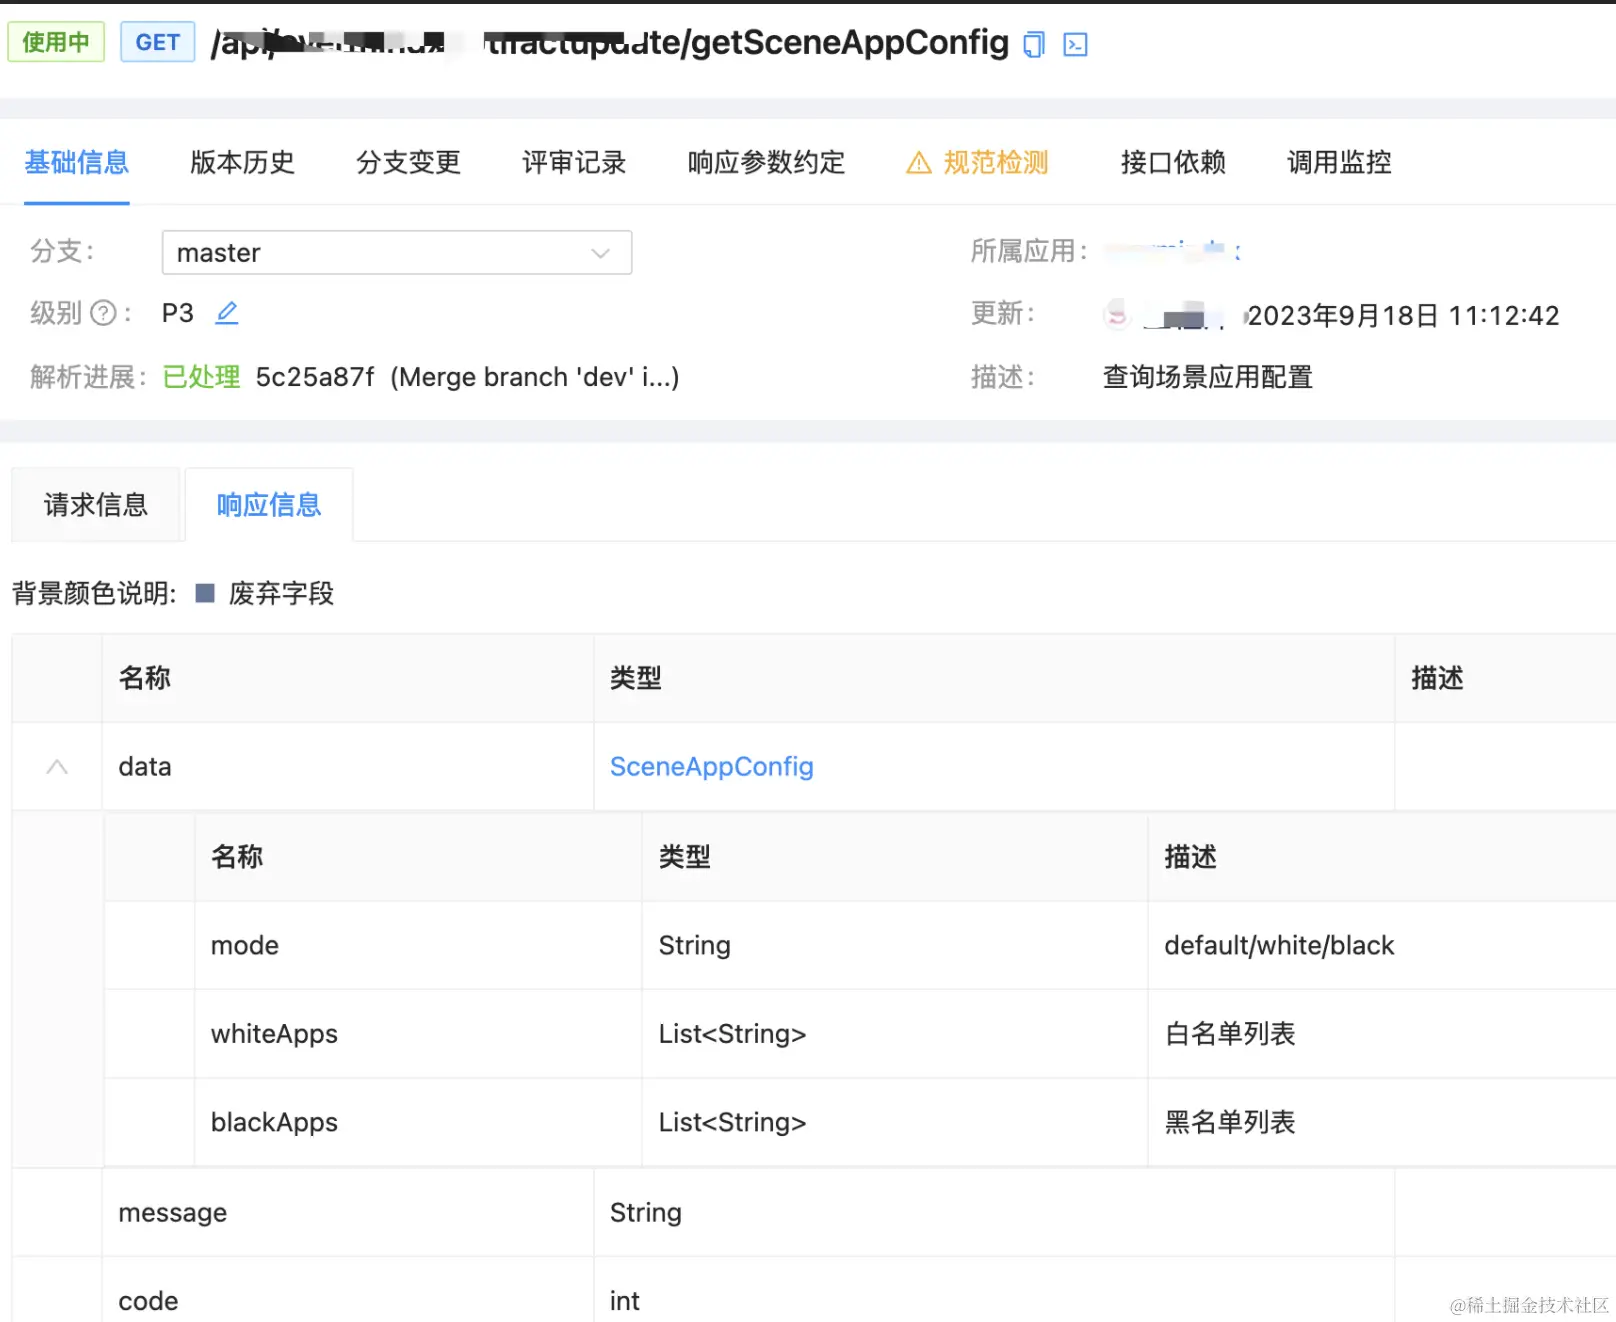Click the 使用中 status badge
The width and height of the screenshot is (1616, 1322).
(56, 42)
